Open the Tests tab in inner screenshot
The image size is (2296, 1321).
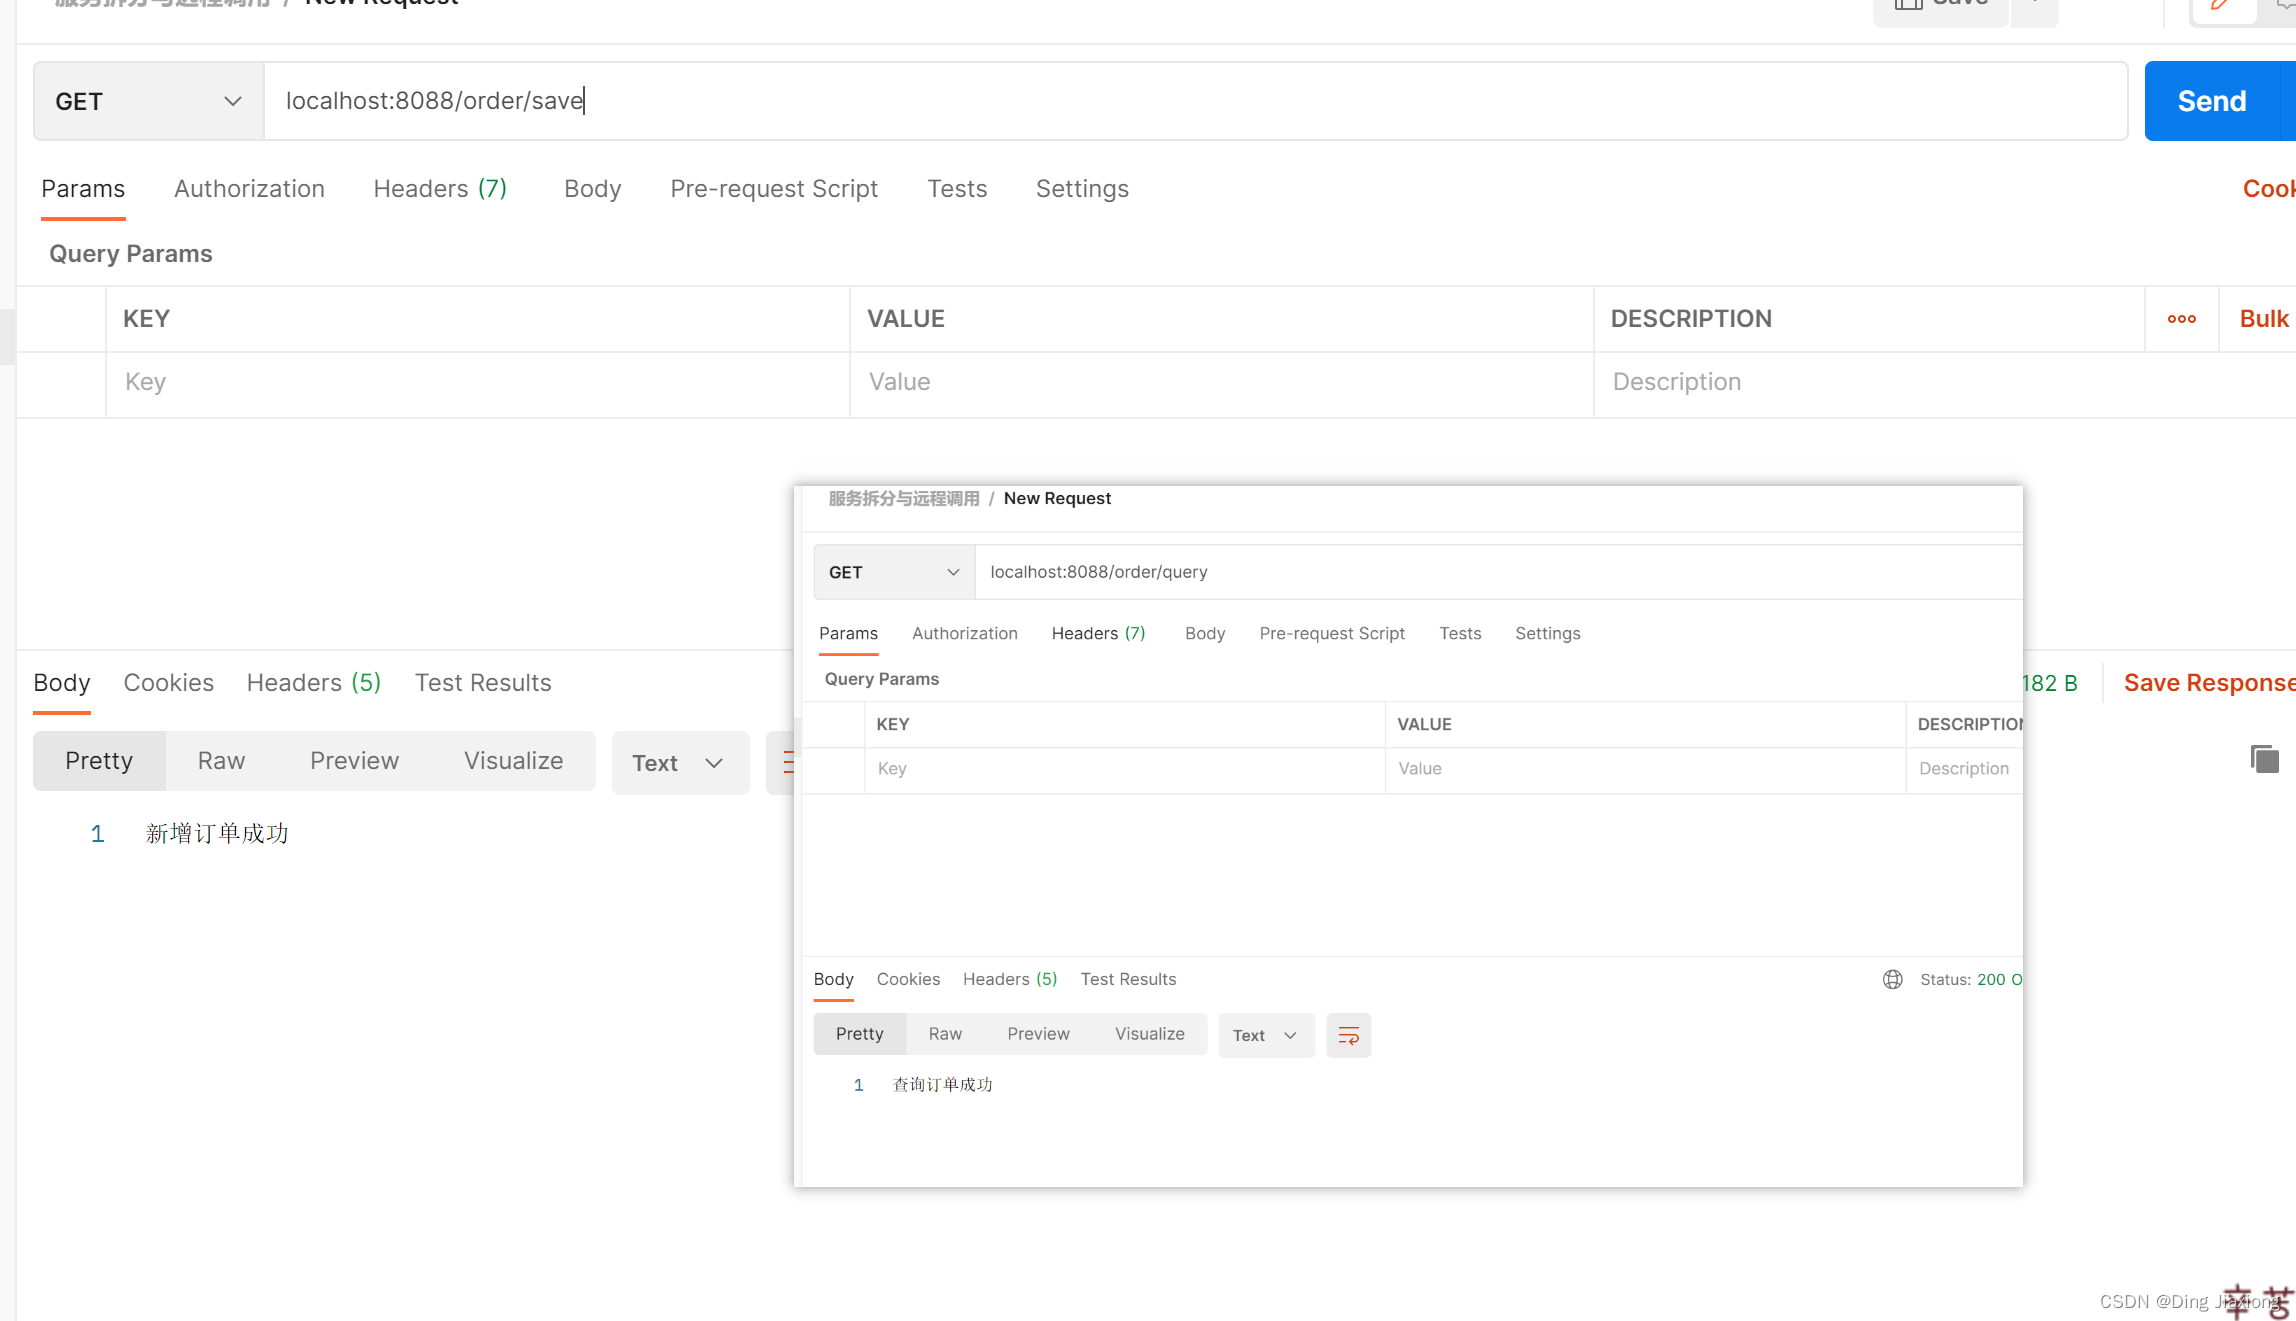(x=1460, y=633)
